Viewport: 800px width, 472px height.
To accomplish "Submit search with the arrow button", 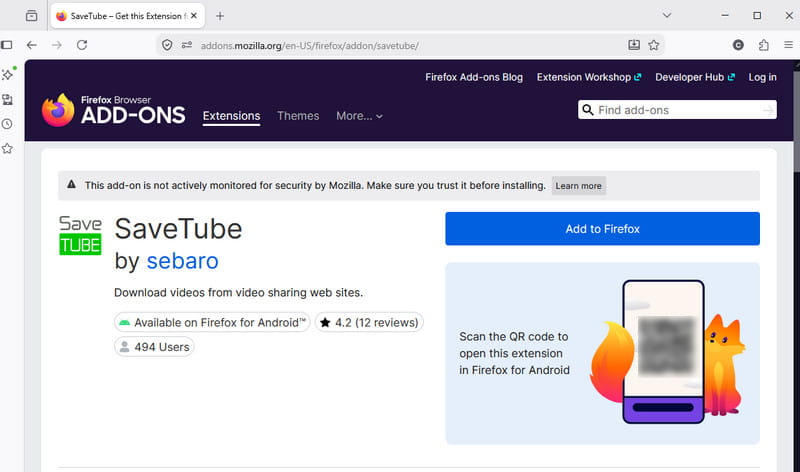I will coord(768,110).
